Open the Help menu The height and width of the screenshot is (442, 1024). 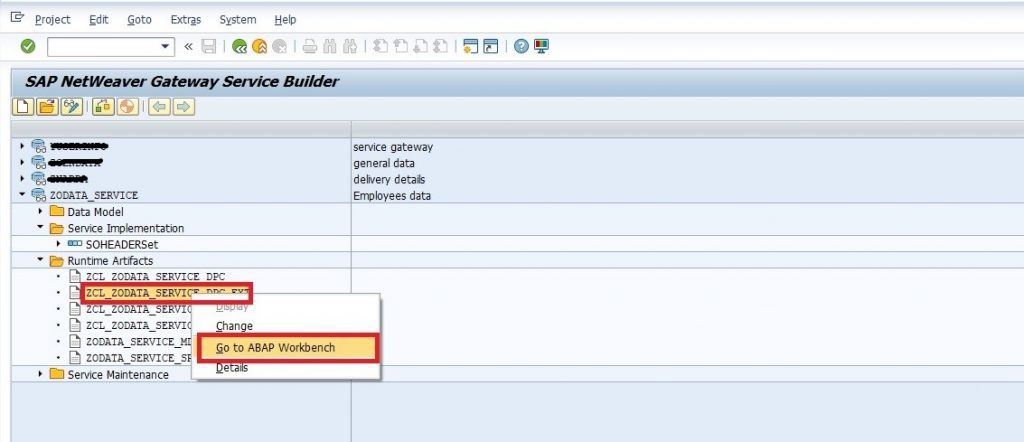point(285,20)
